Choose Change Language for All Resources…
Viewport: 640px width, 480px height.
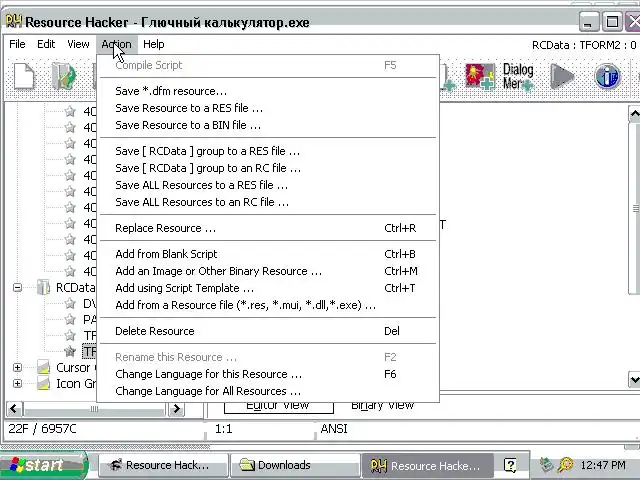click(269, 391)
